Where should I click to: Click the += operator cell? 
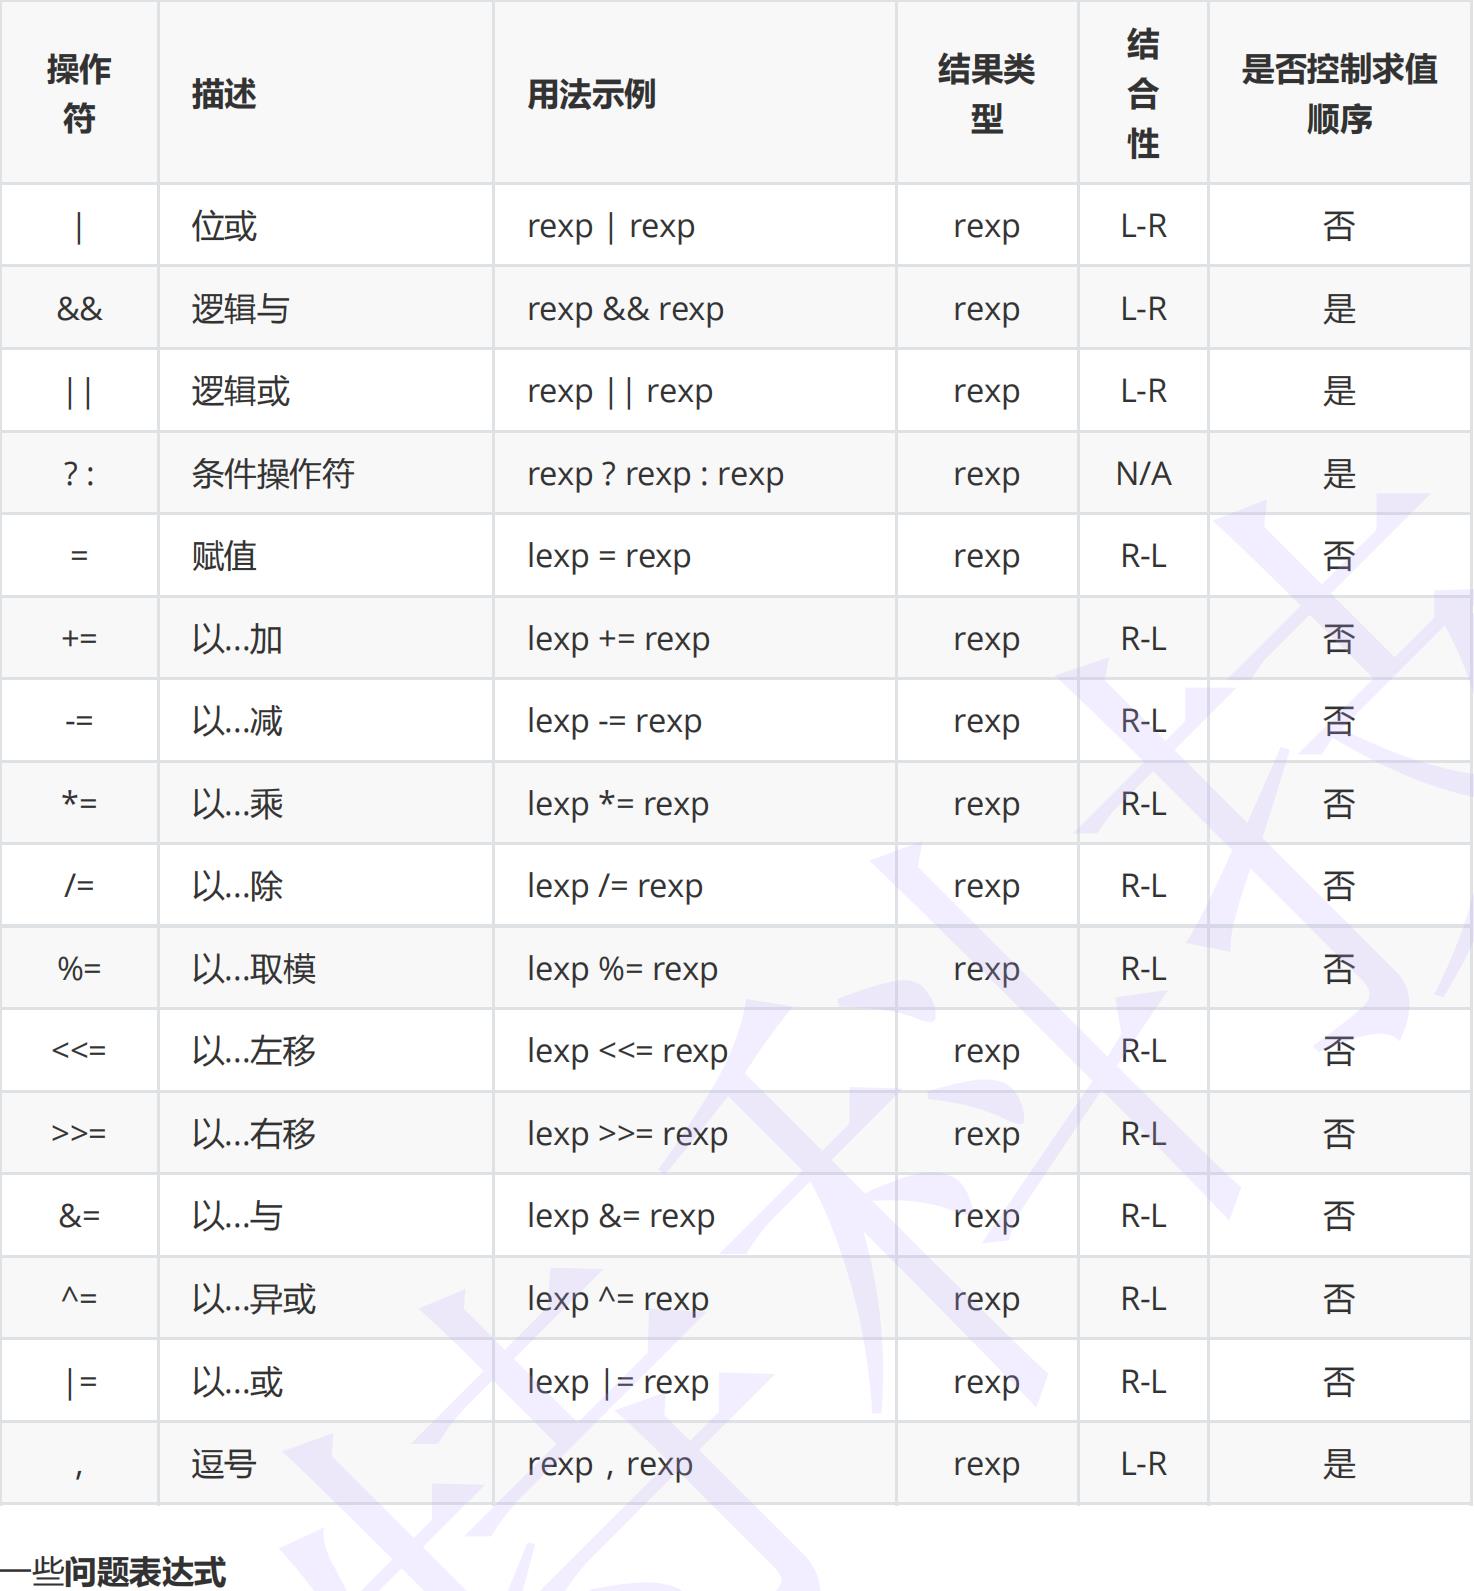click(79, 639)
